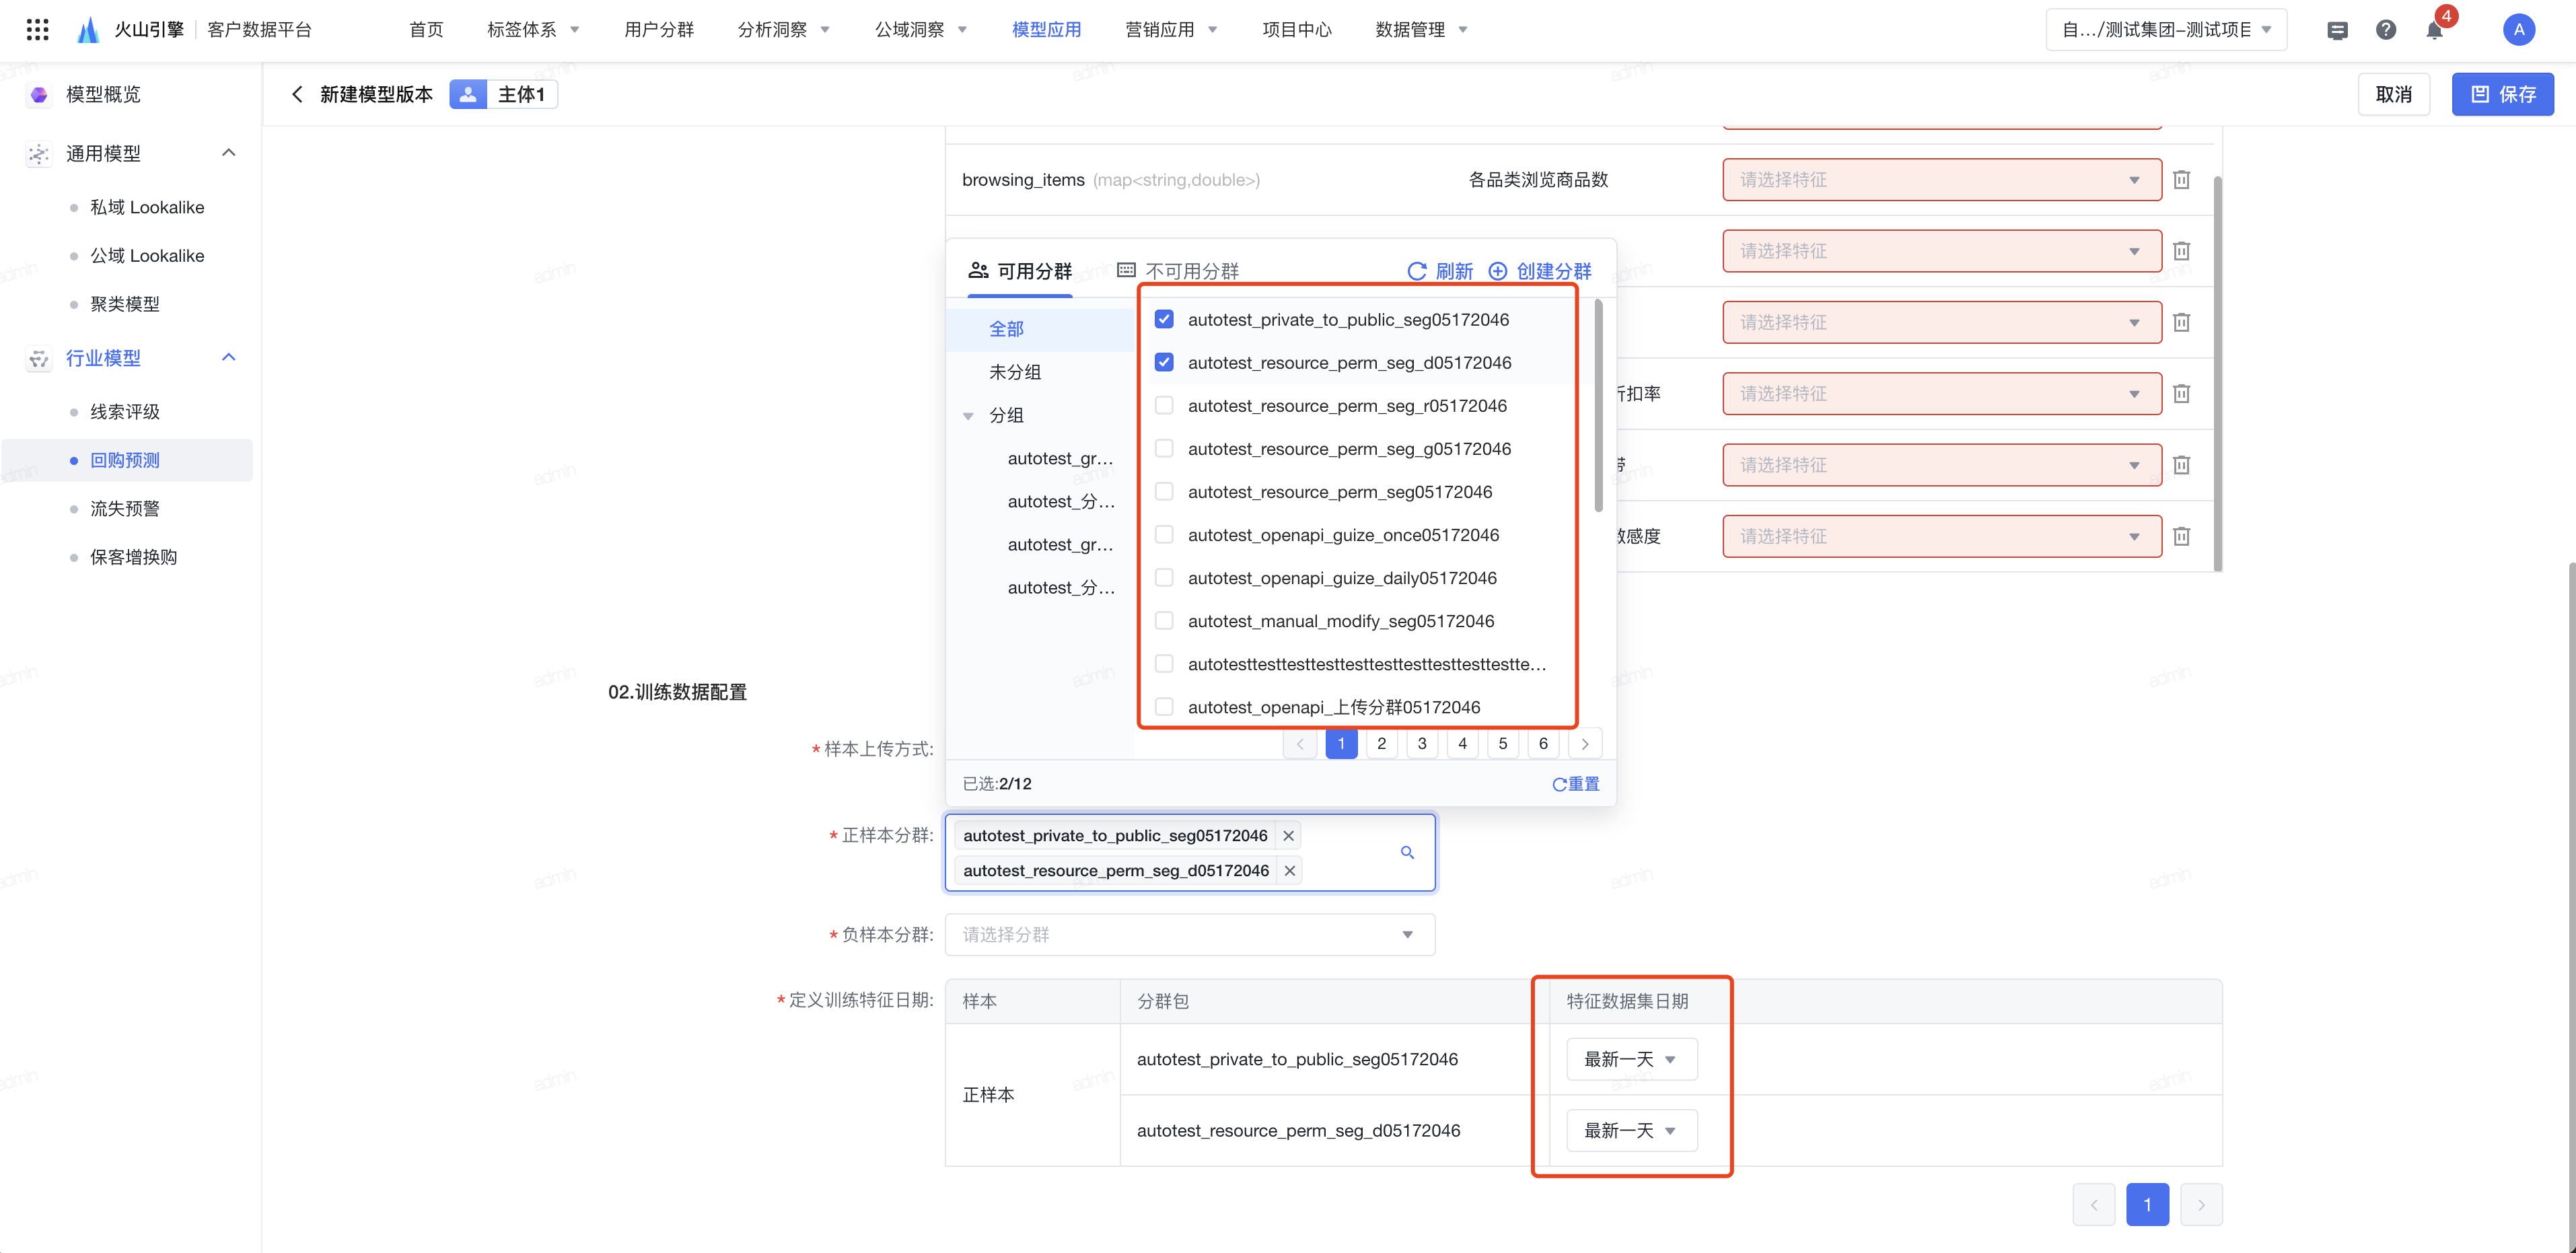
Task: Check autotest_resource_perm_seg05172046
Action: [1164, 492]
